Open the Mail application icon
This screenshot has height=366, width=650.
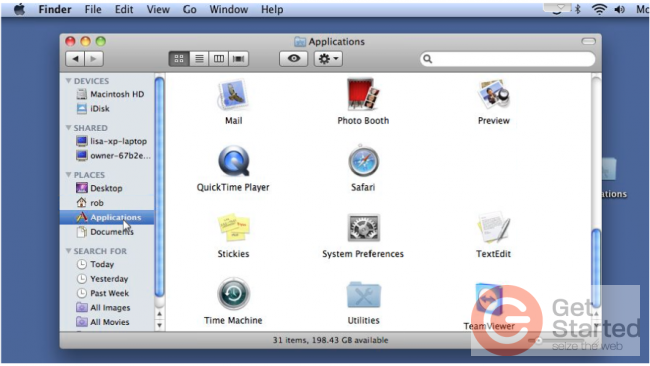pyautogui.click(x=233, y=95)
